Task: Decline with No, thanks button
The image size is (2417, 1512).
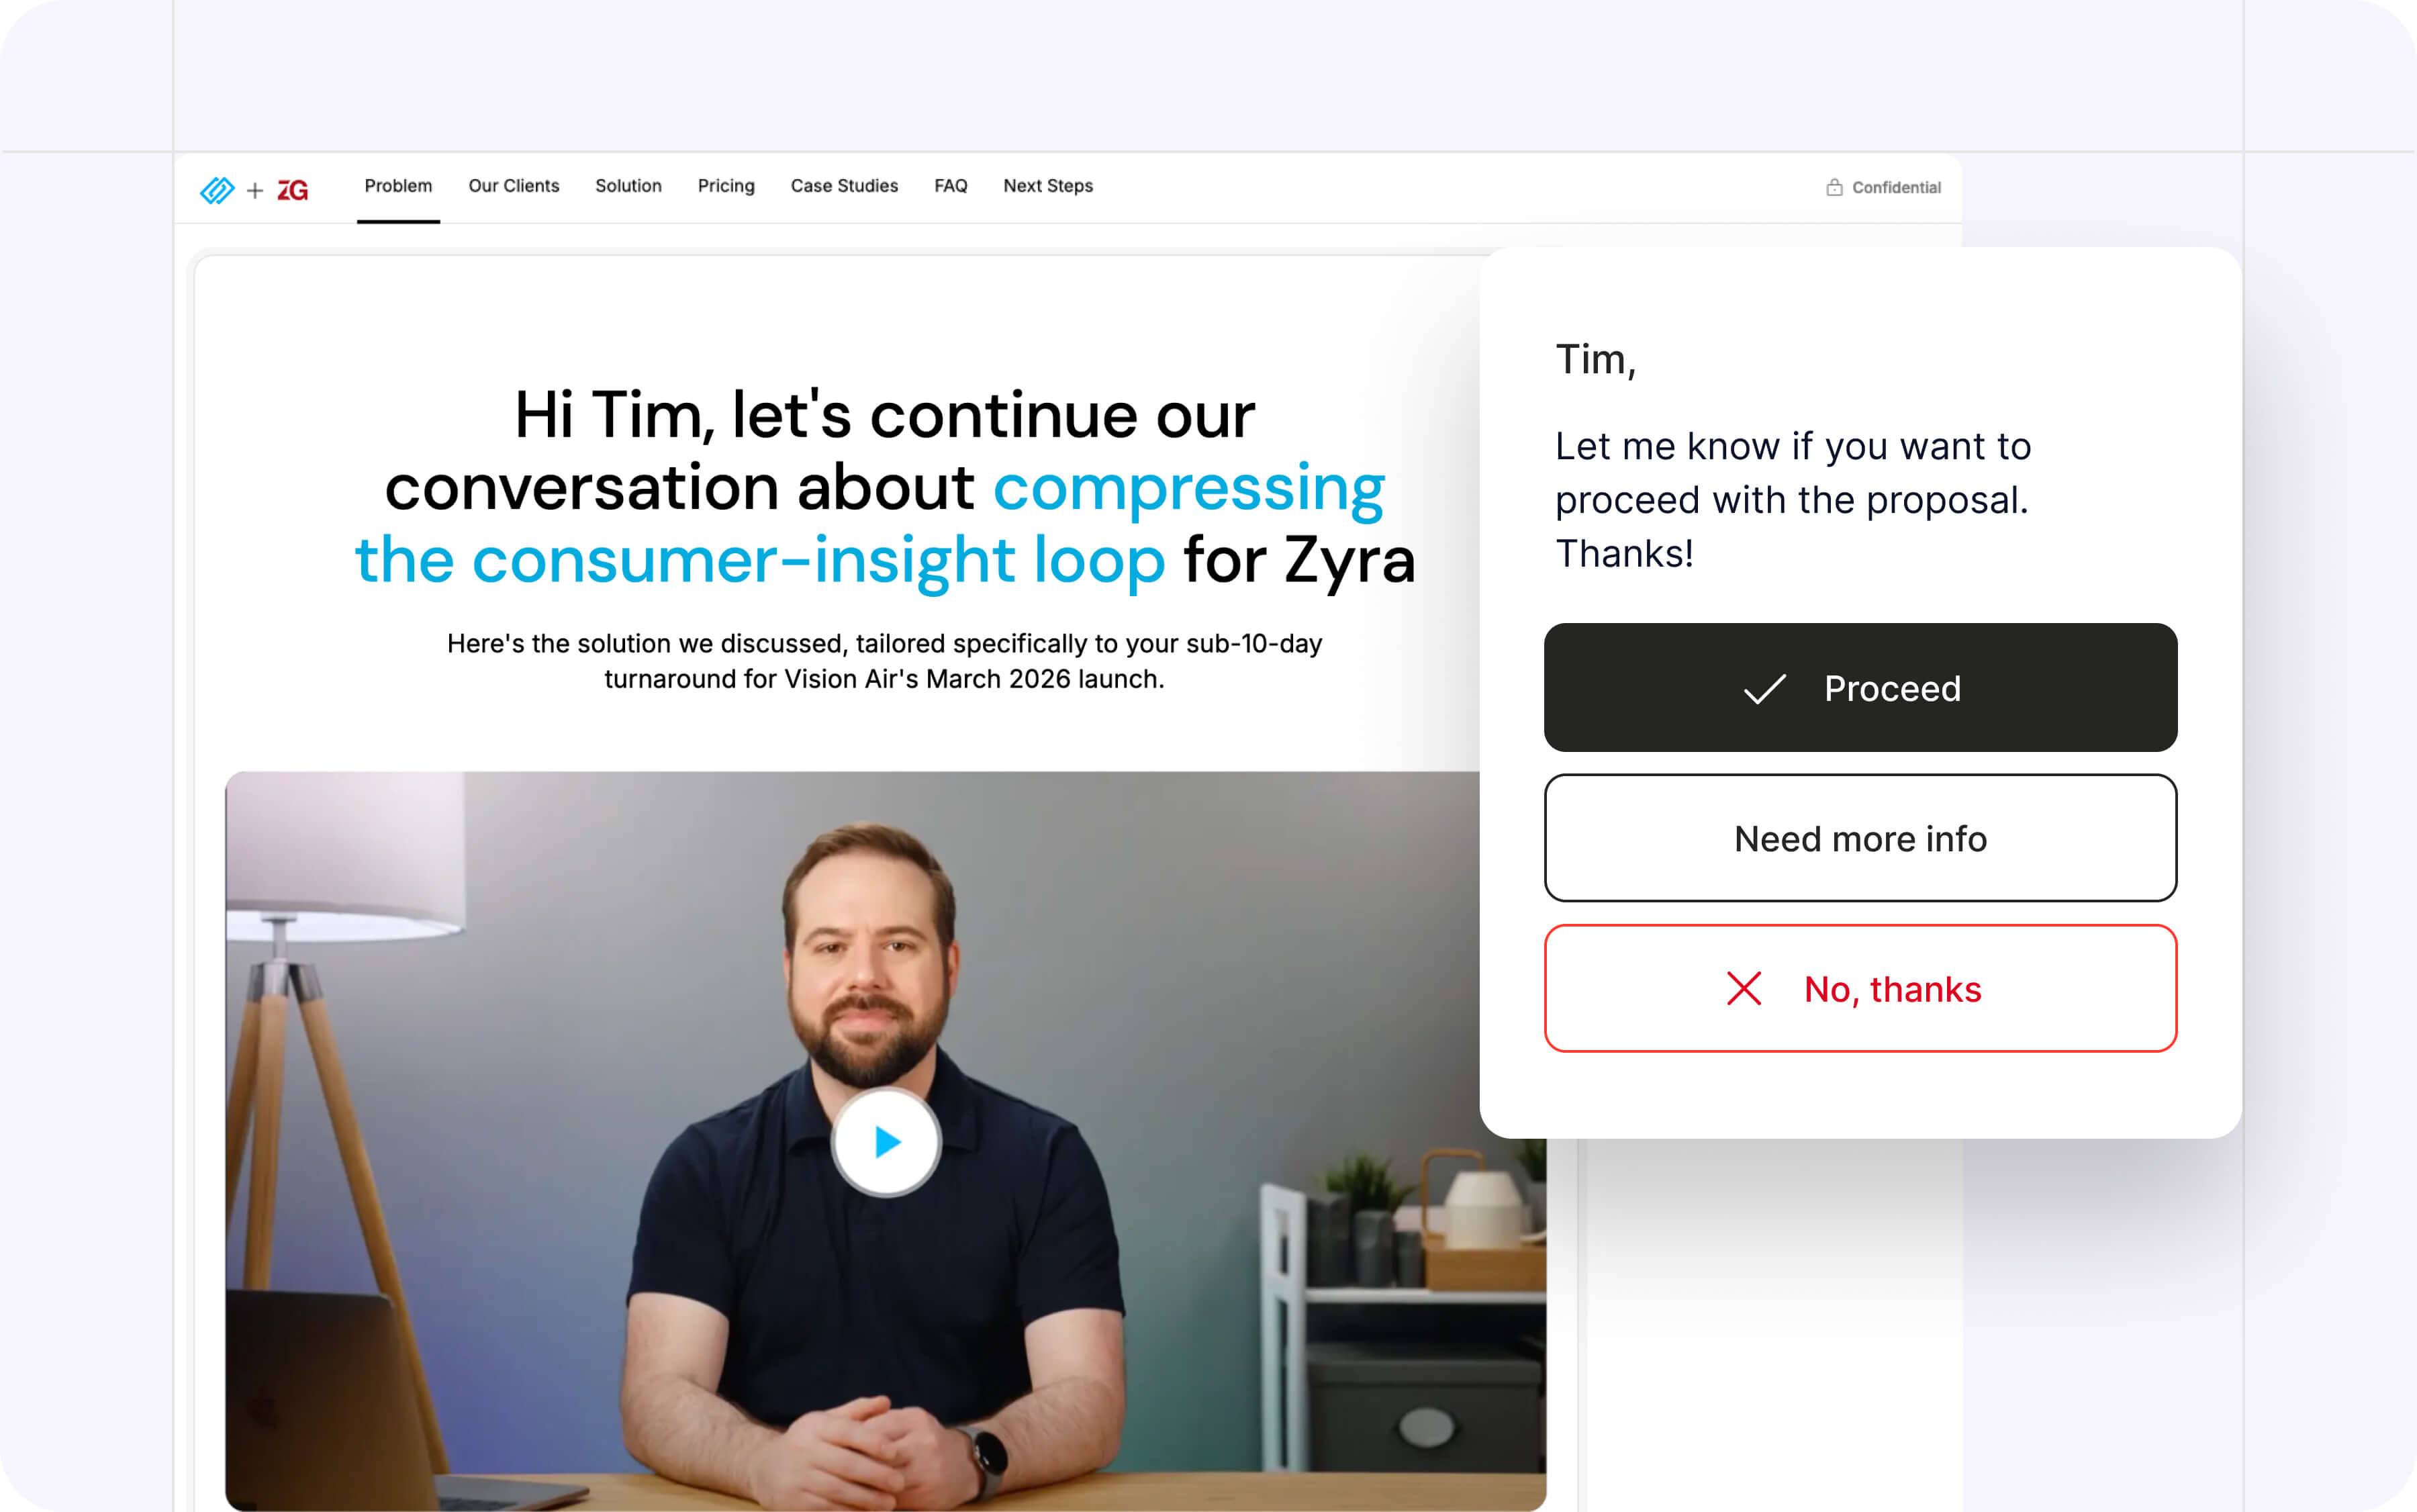Action: click(x=1860, y=988)
